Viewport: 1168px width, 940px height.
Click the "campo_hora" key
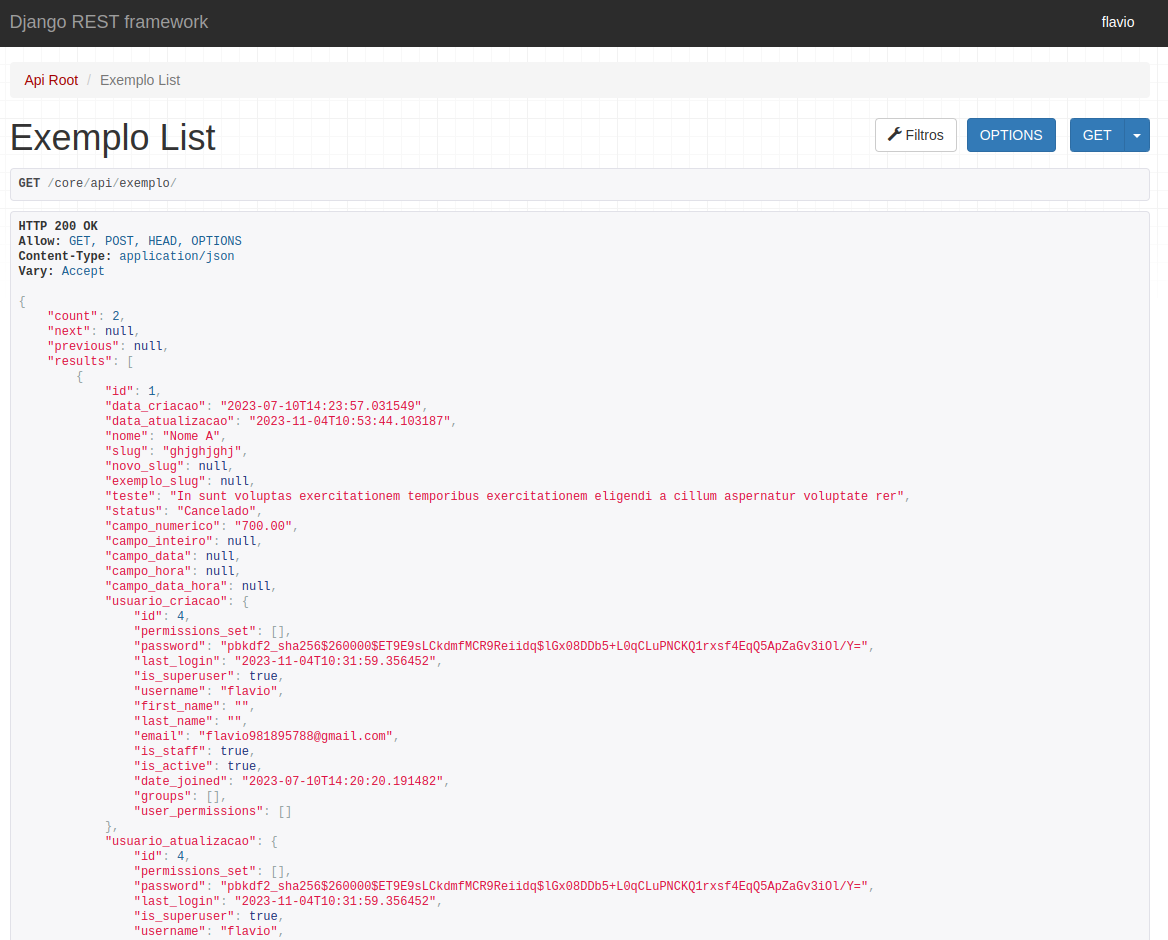[x=147, y=571]
